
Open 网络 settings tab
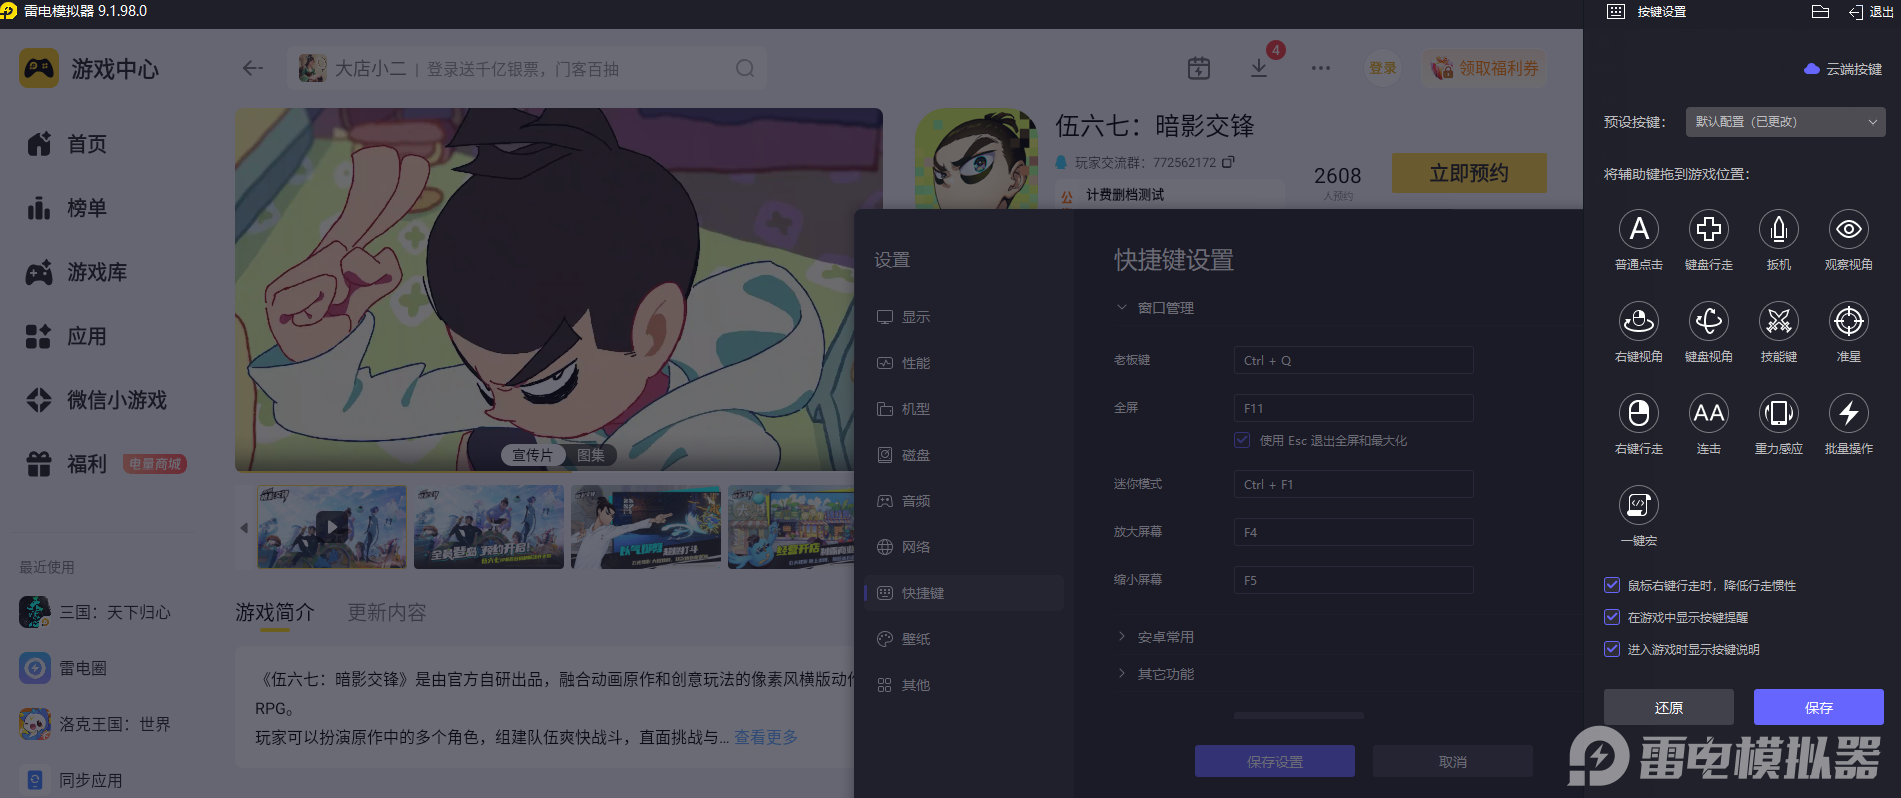point(964,547)
